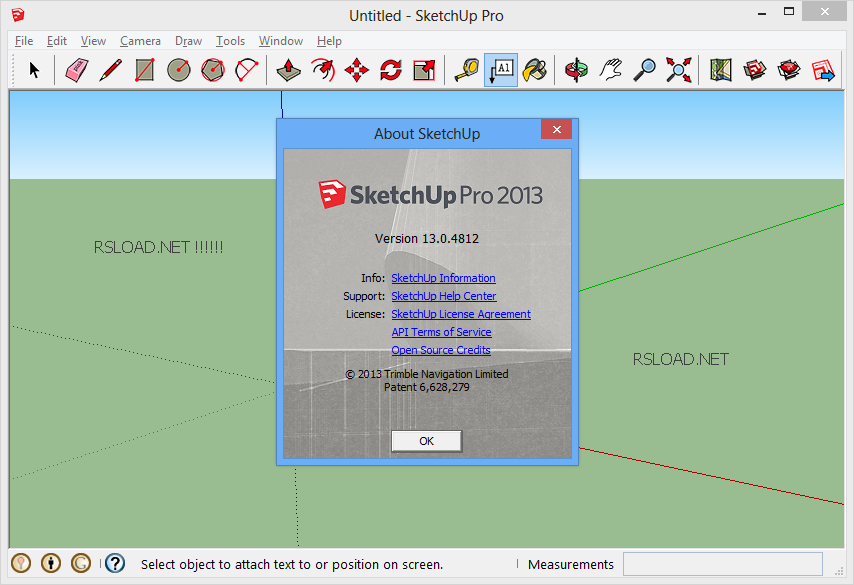
Task: Activate the Offset tool
Action: (323, 70)
